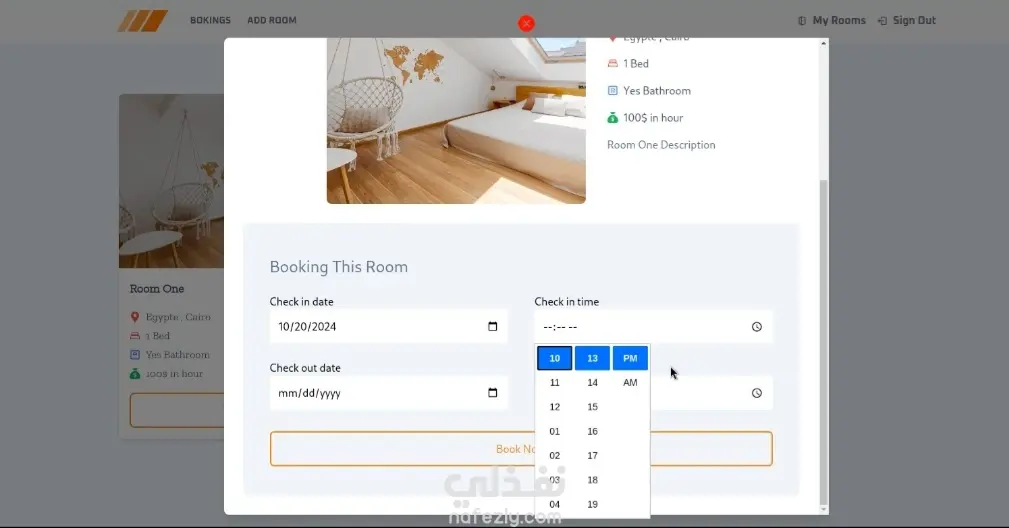Select minute 17 in time picker
This screenshot has height=528, width=1009.
click(x=593, y=455)
